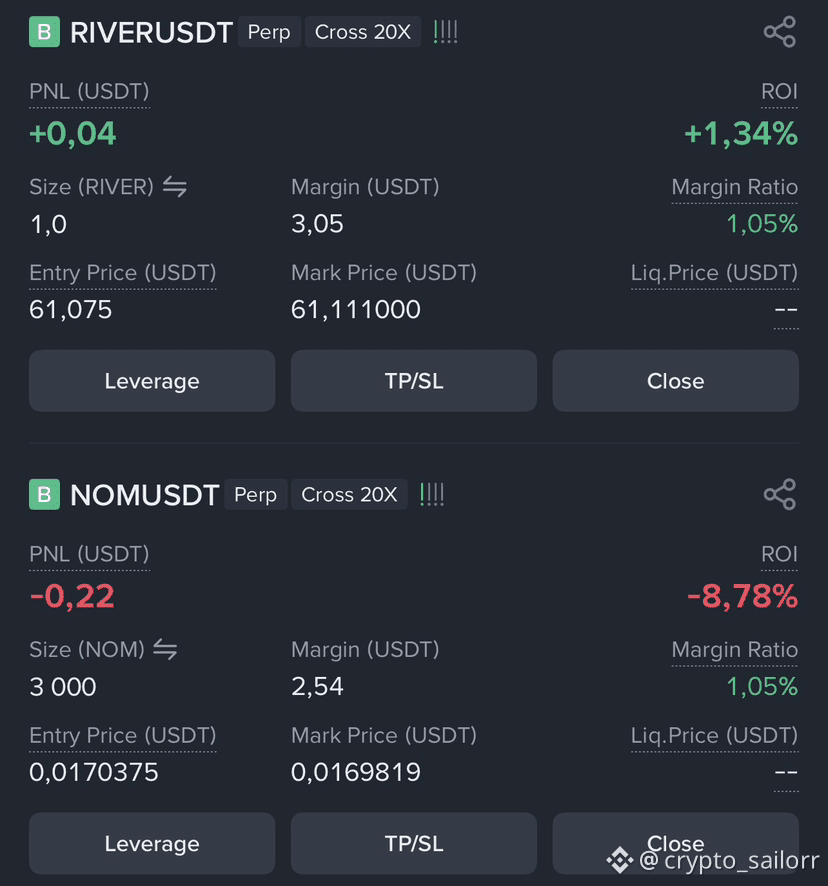Close the RIVERUSDT position
Screen dimensions: 828x886
click(x=675, y=381)
